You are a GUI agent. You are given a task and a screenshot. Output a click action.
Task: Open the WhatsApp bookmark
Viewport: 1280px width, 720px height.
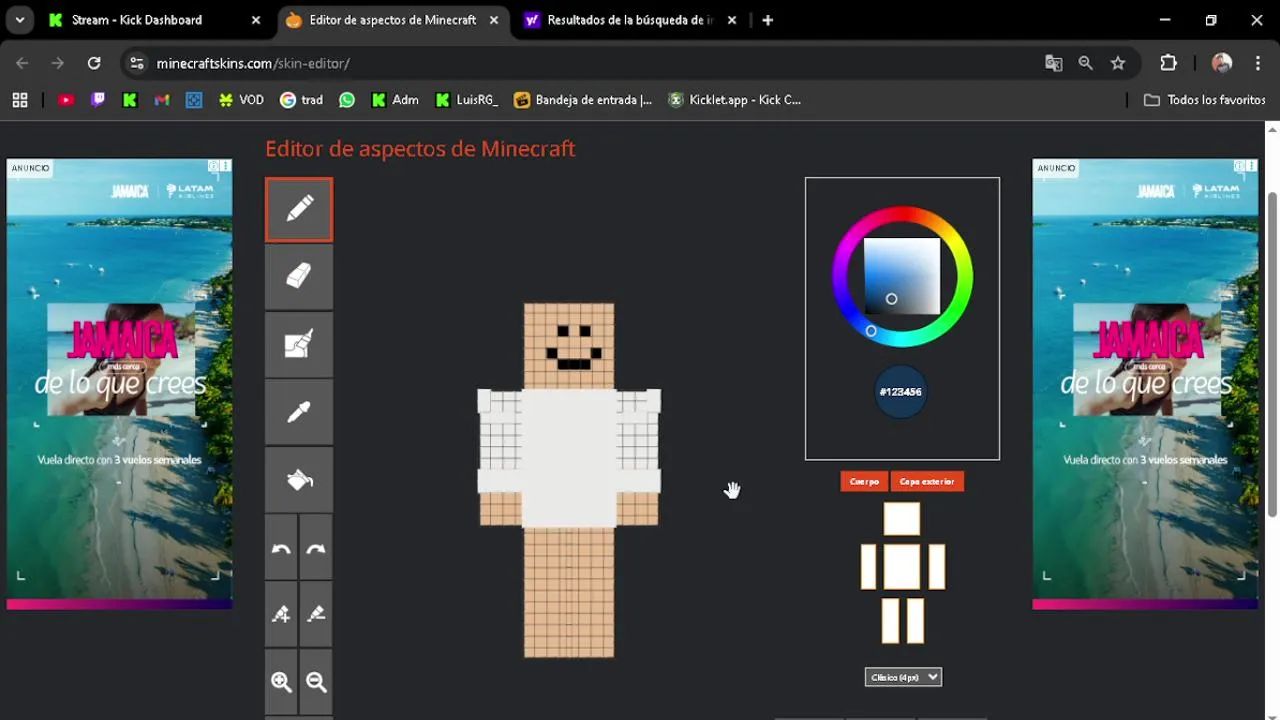(x=347, y=100)
